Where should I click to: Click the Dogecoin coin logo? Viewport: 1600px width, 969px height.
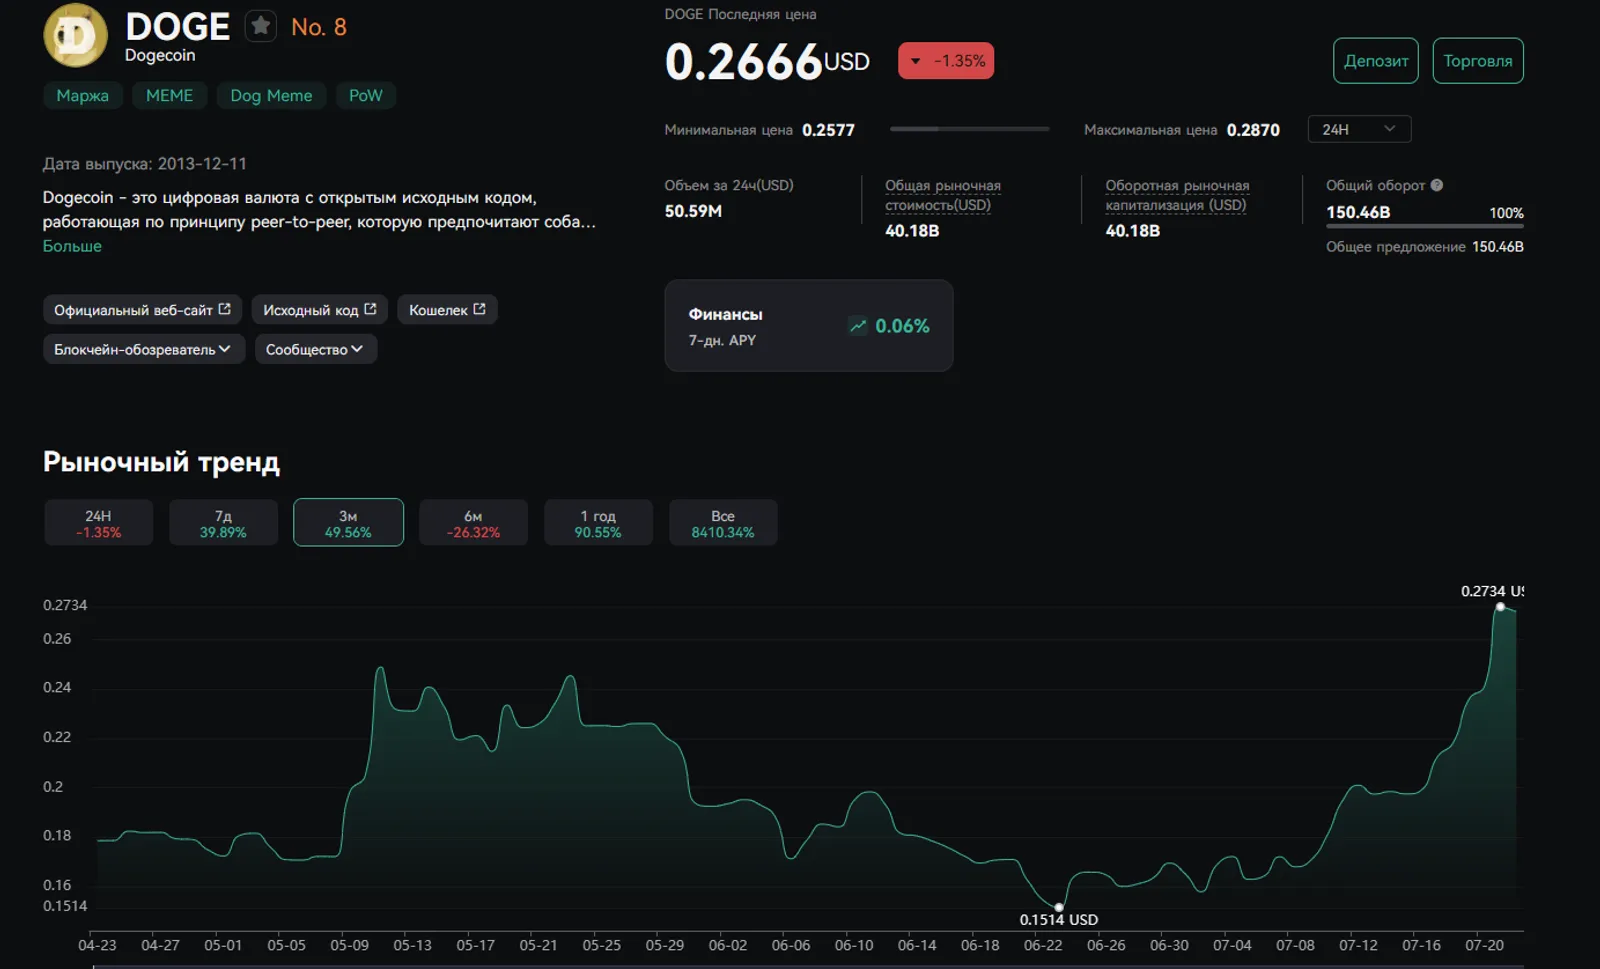tap(75, 35)
